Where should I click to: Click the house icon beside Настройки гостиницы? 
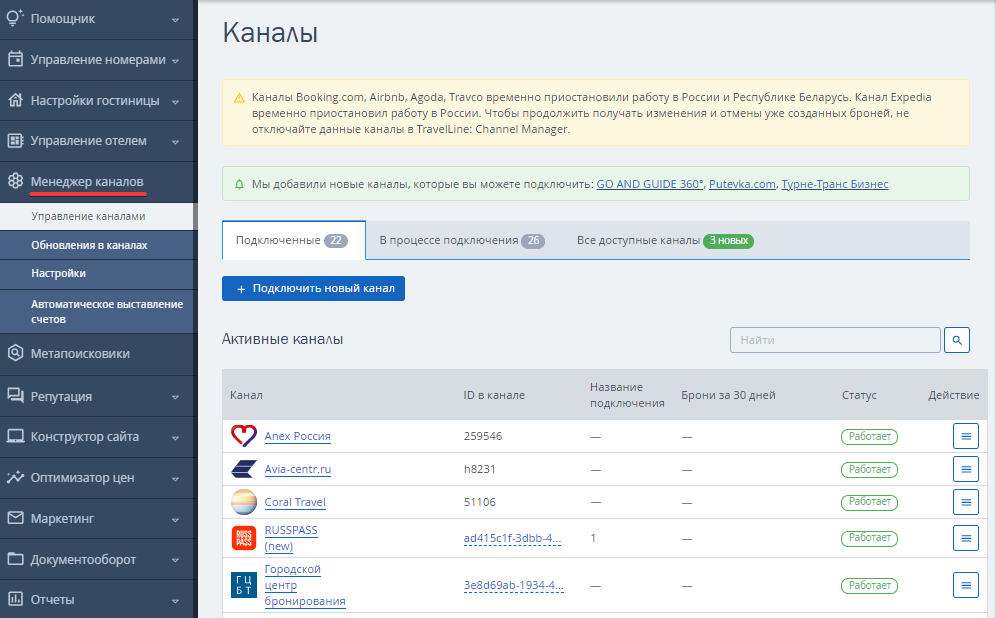pos(15,100)
